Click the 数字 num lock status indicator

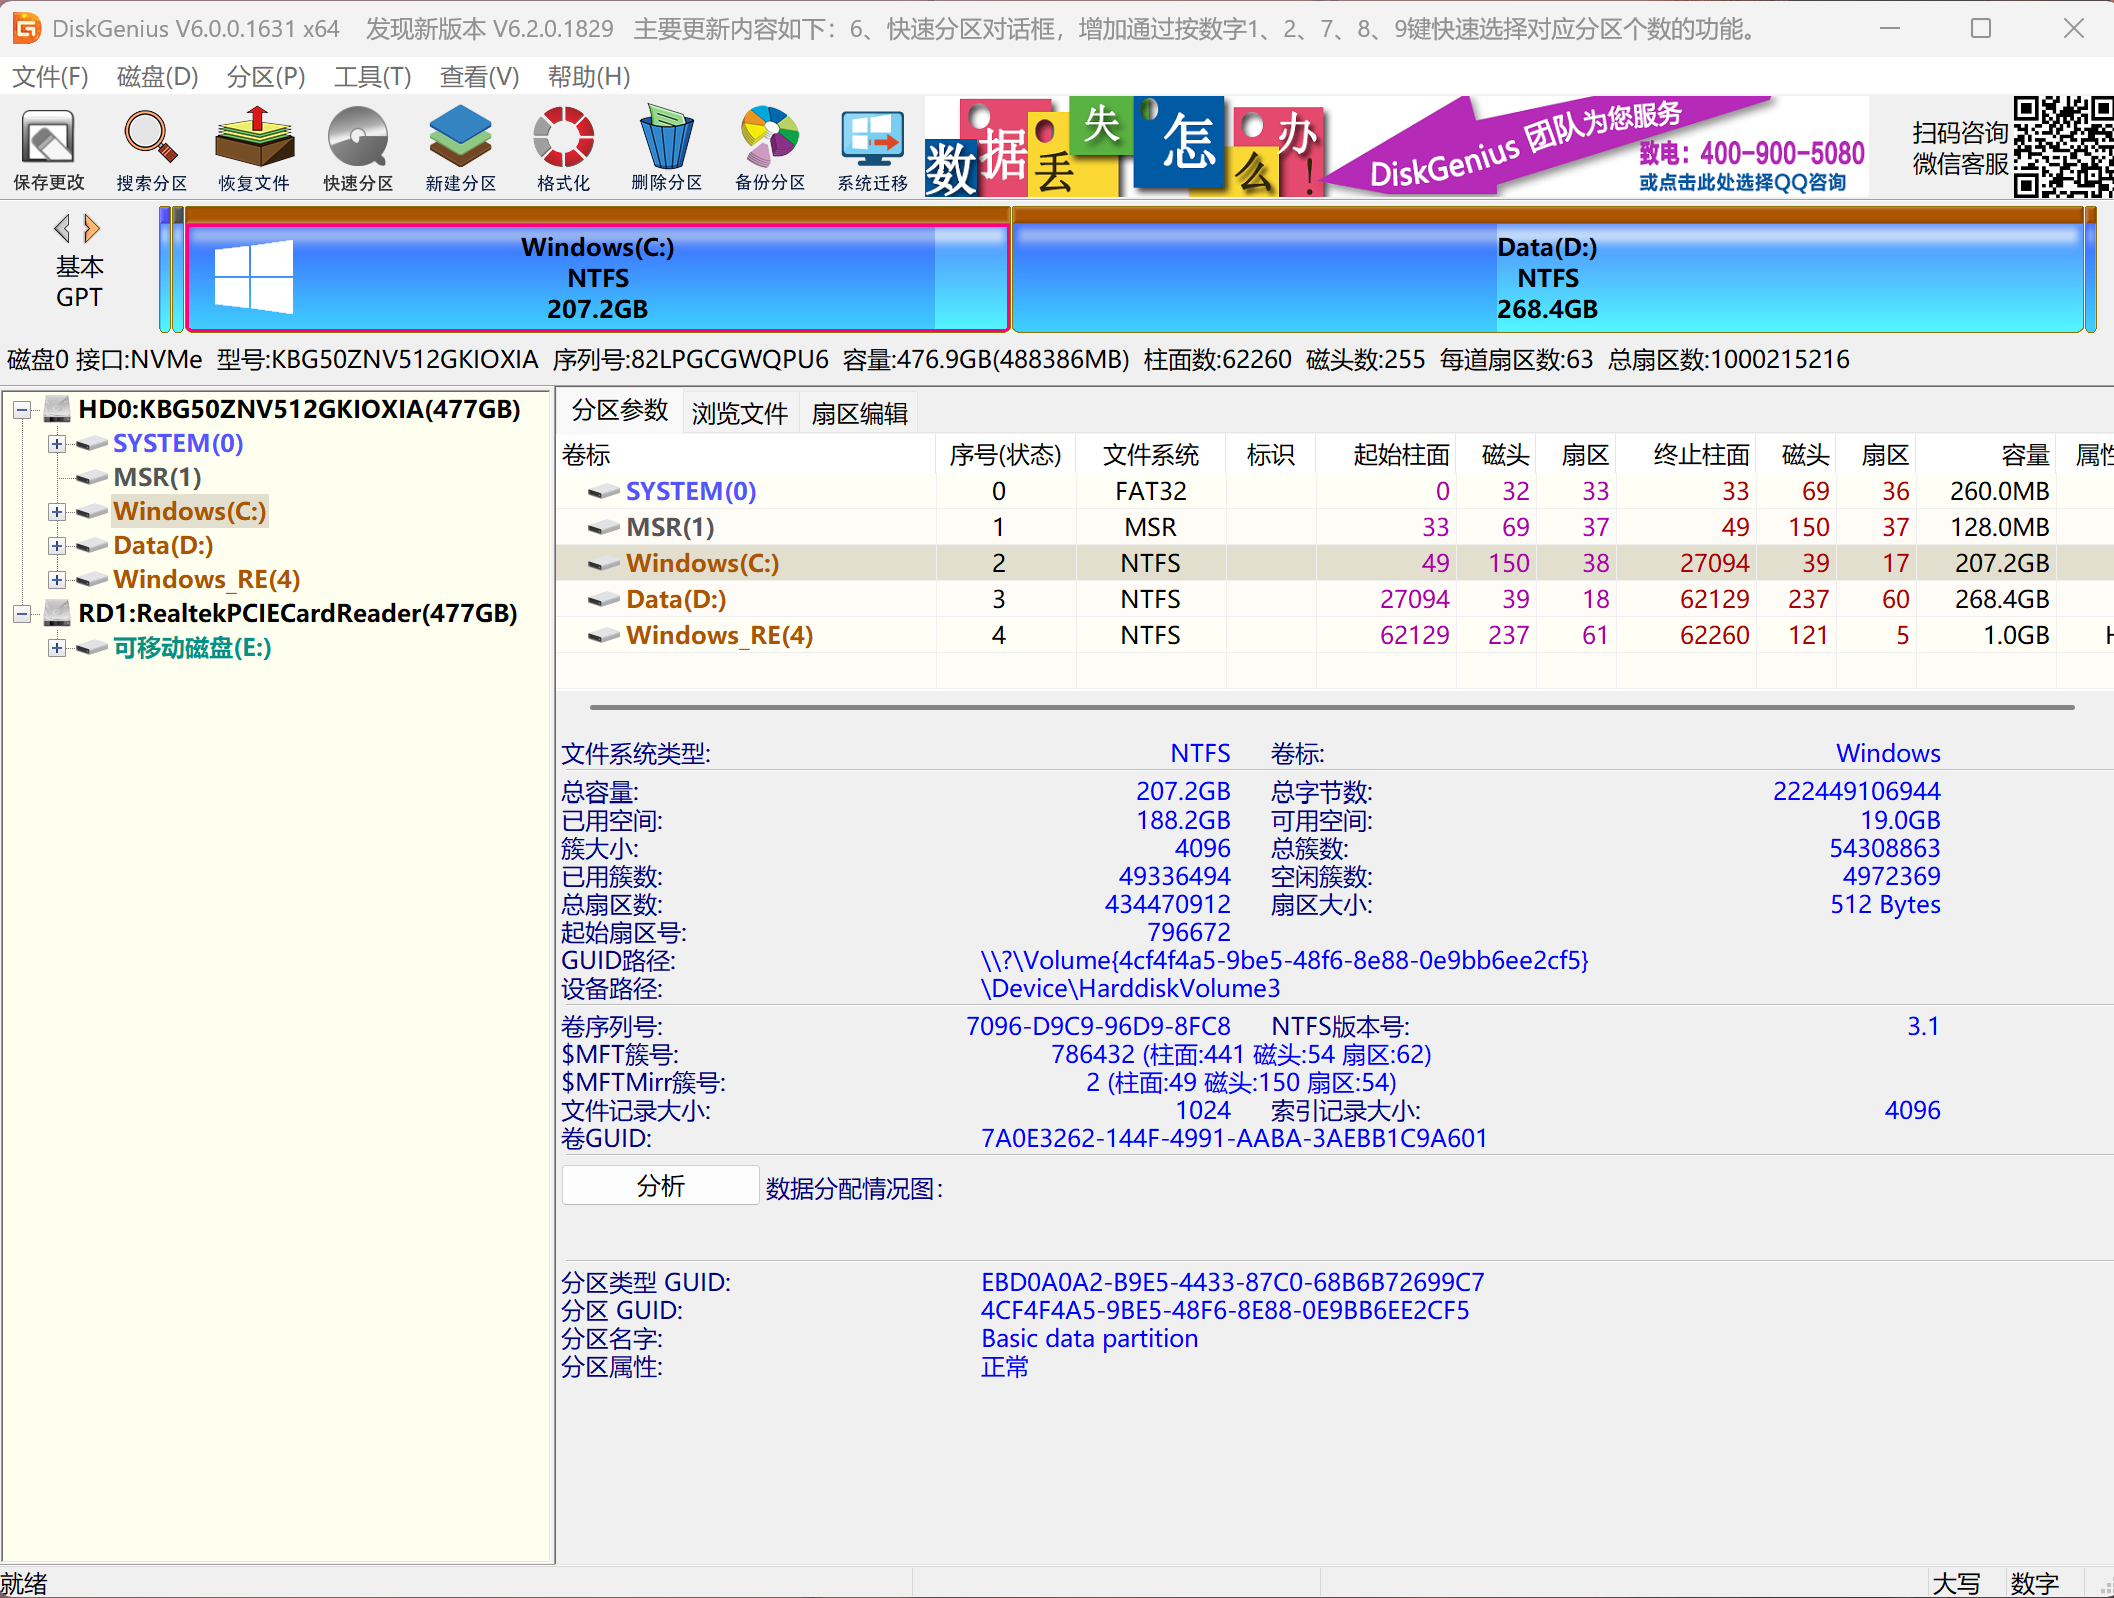[2035, 1583]
